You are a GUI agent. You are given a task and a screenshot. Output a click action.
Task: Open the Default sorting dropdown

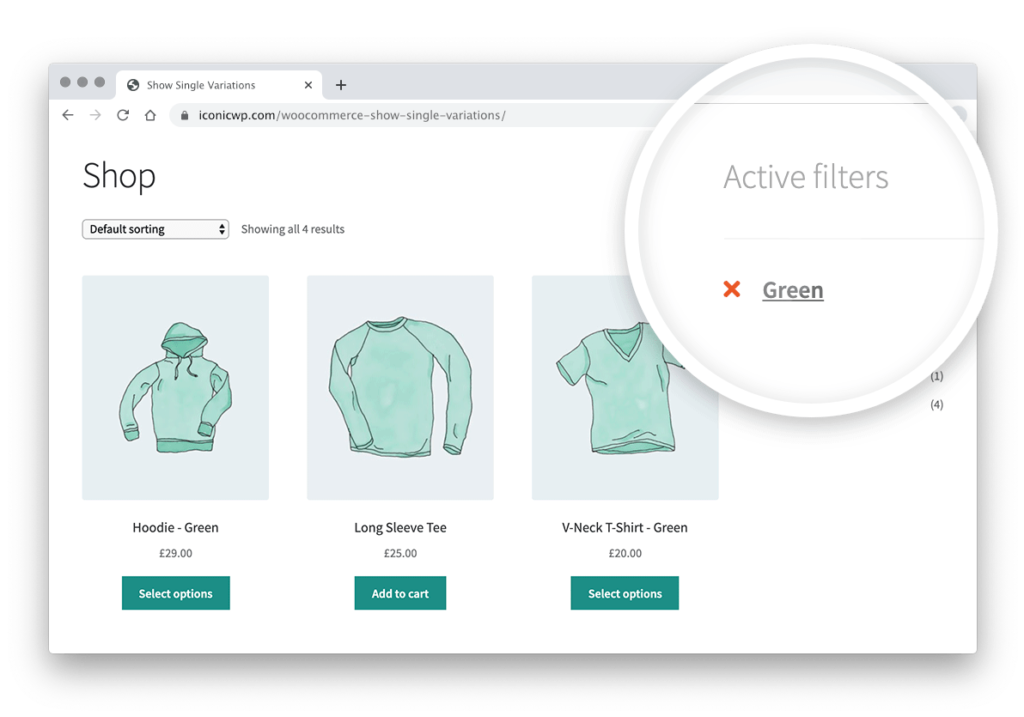(155, 229)
